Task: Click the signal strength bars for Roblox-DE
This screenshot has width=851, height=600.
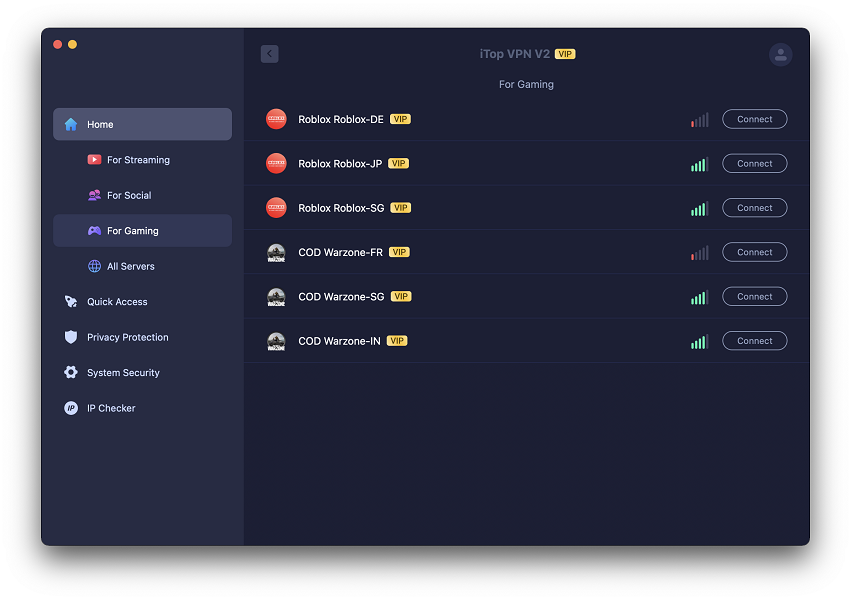Action: [x=699, y=120]
